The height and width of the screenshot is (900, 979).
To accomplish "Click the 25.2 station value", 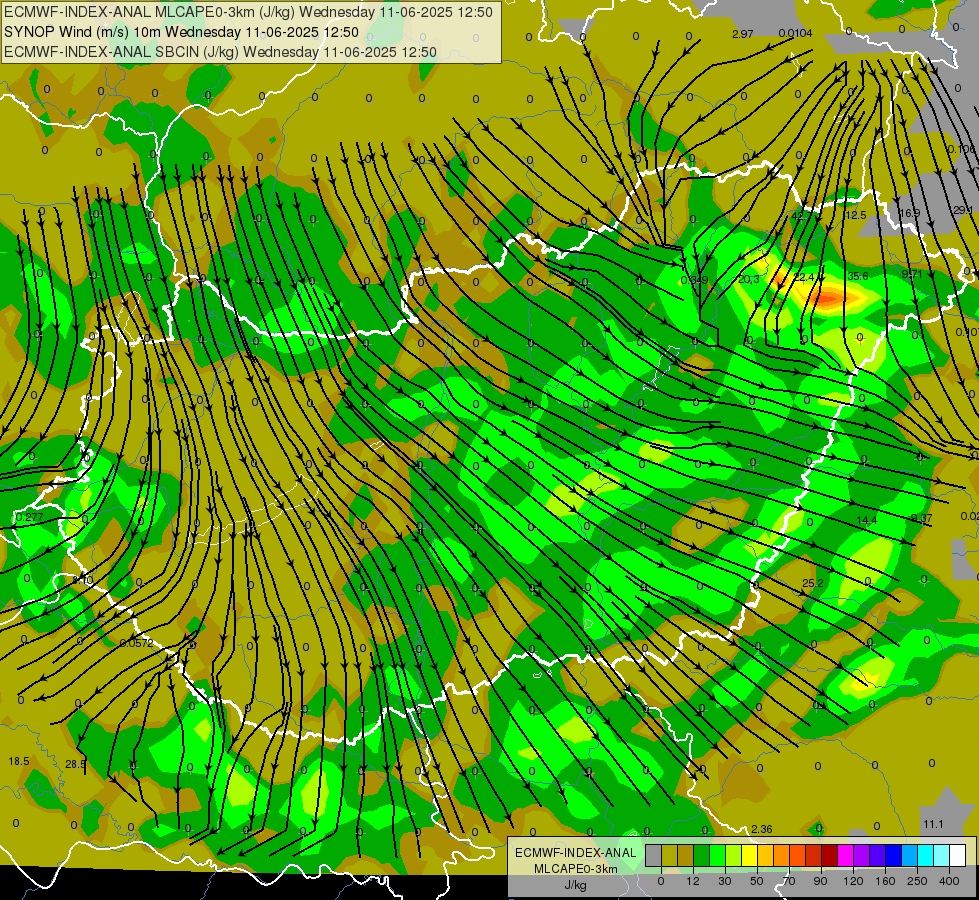I will 812,583.
